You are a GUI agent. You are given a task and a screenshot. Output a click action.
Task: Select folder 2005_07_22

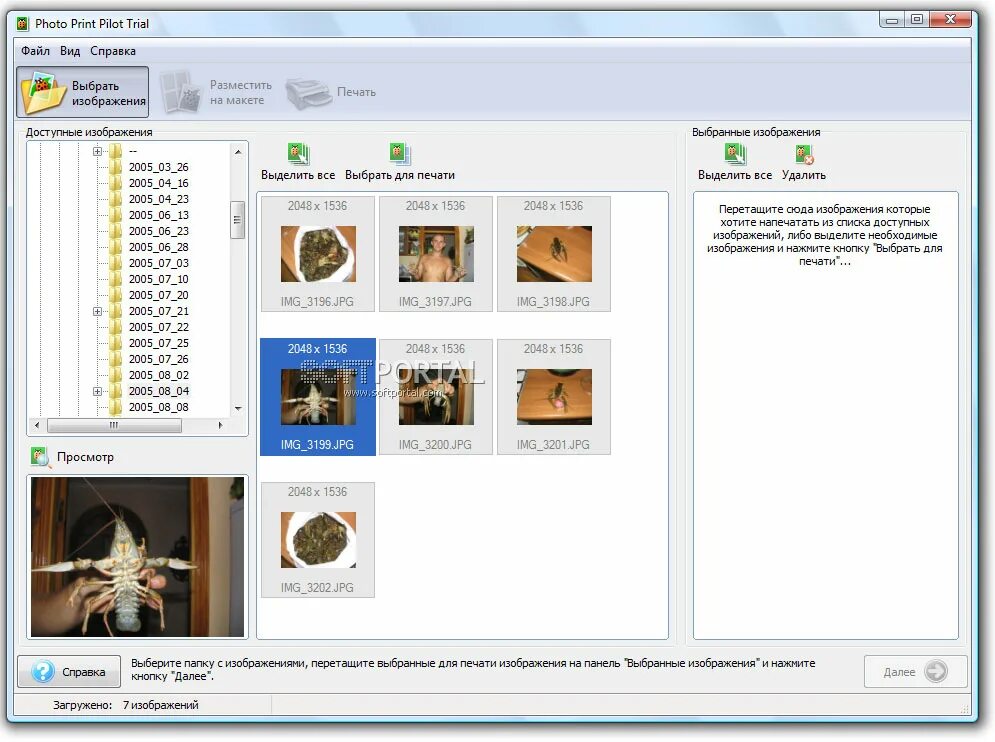[159, 327]
